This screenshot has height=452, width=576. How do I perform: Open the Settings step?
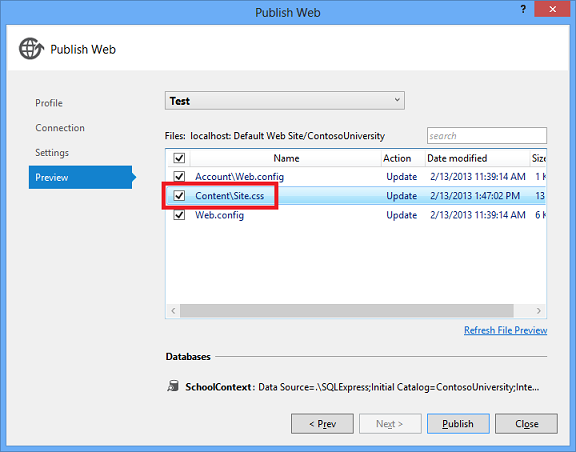(52, 153)
